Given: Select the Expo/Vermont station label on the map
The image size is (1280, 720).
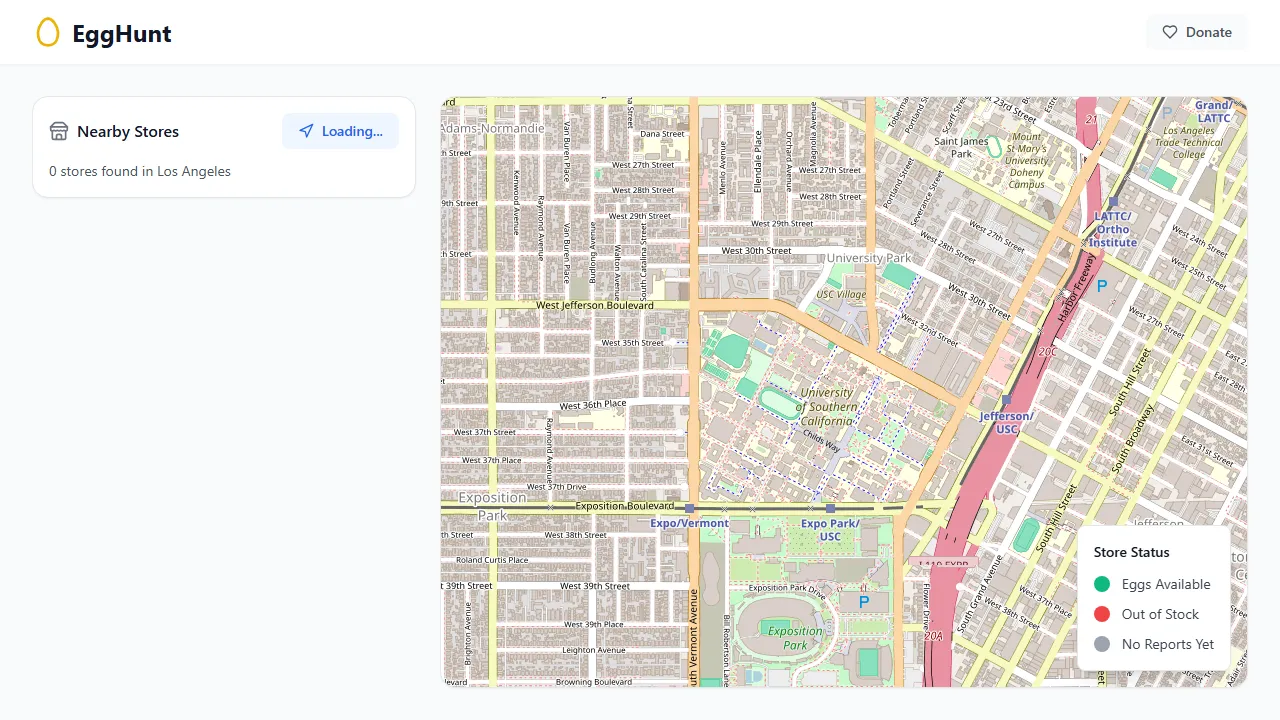Looking at the screenshot, I should click(x=688, y=523).
